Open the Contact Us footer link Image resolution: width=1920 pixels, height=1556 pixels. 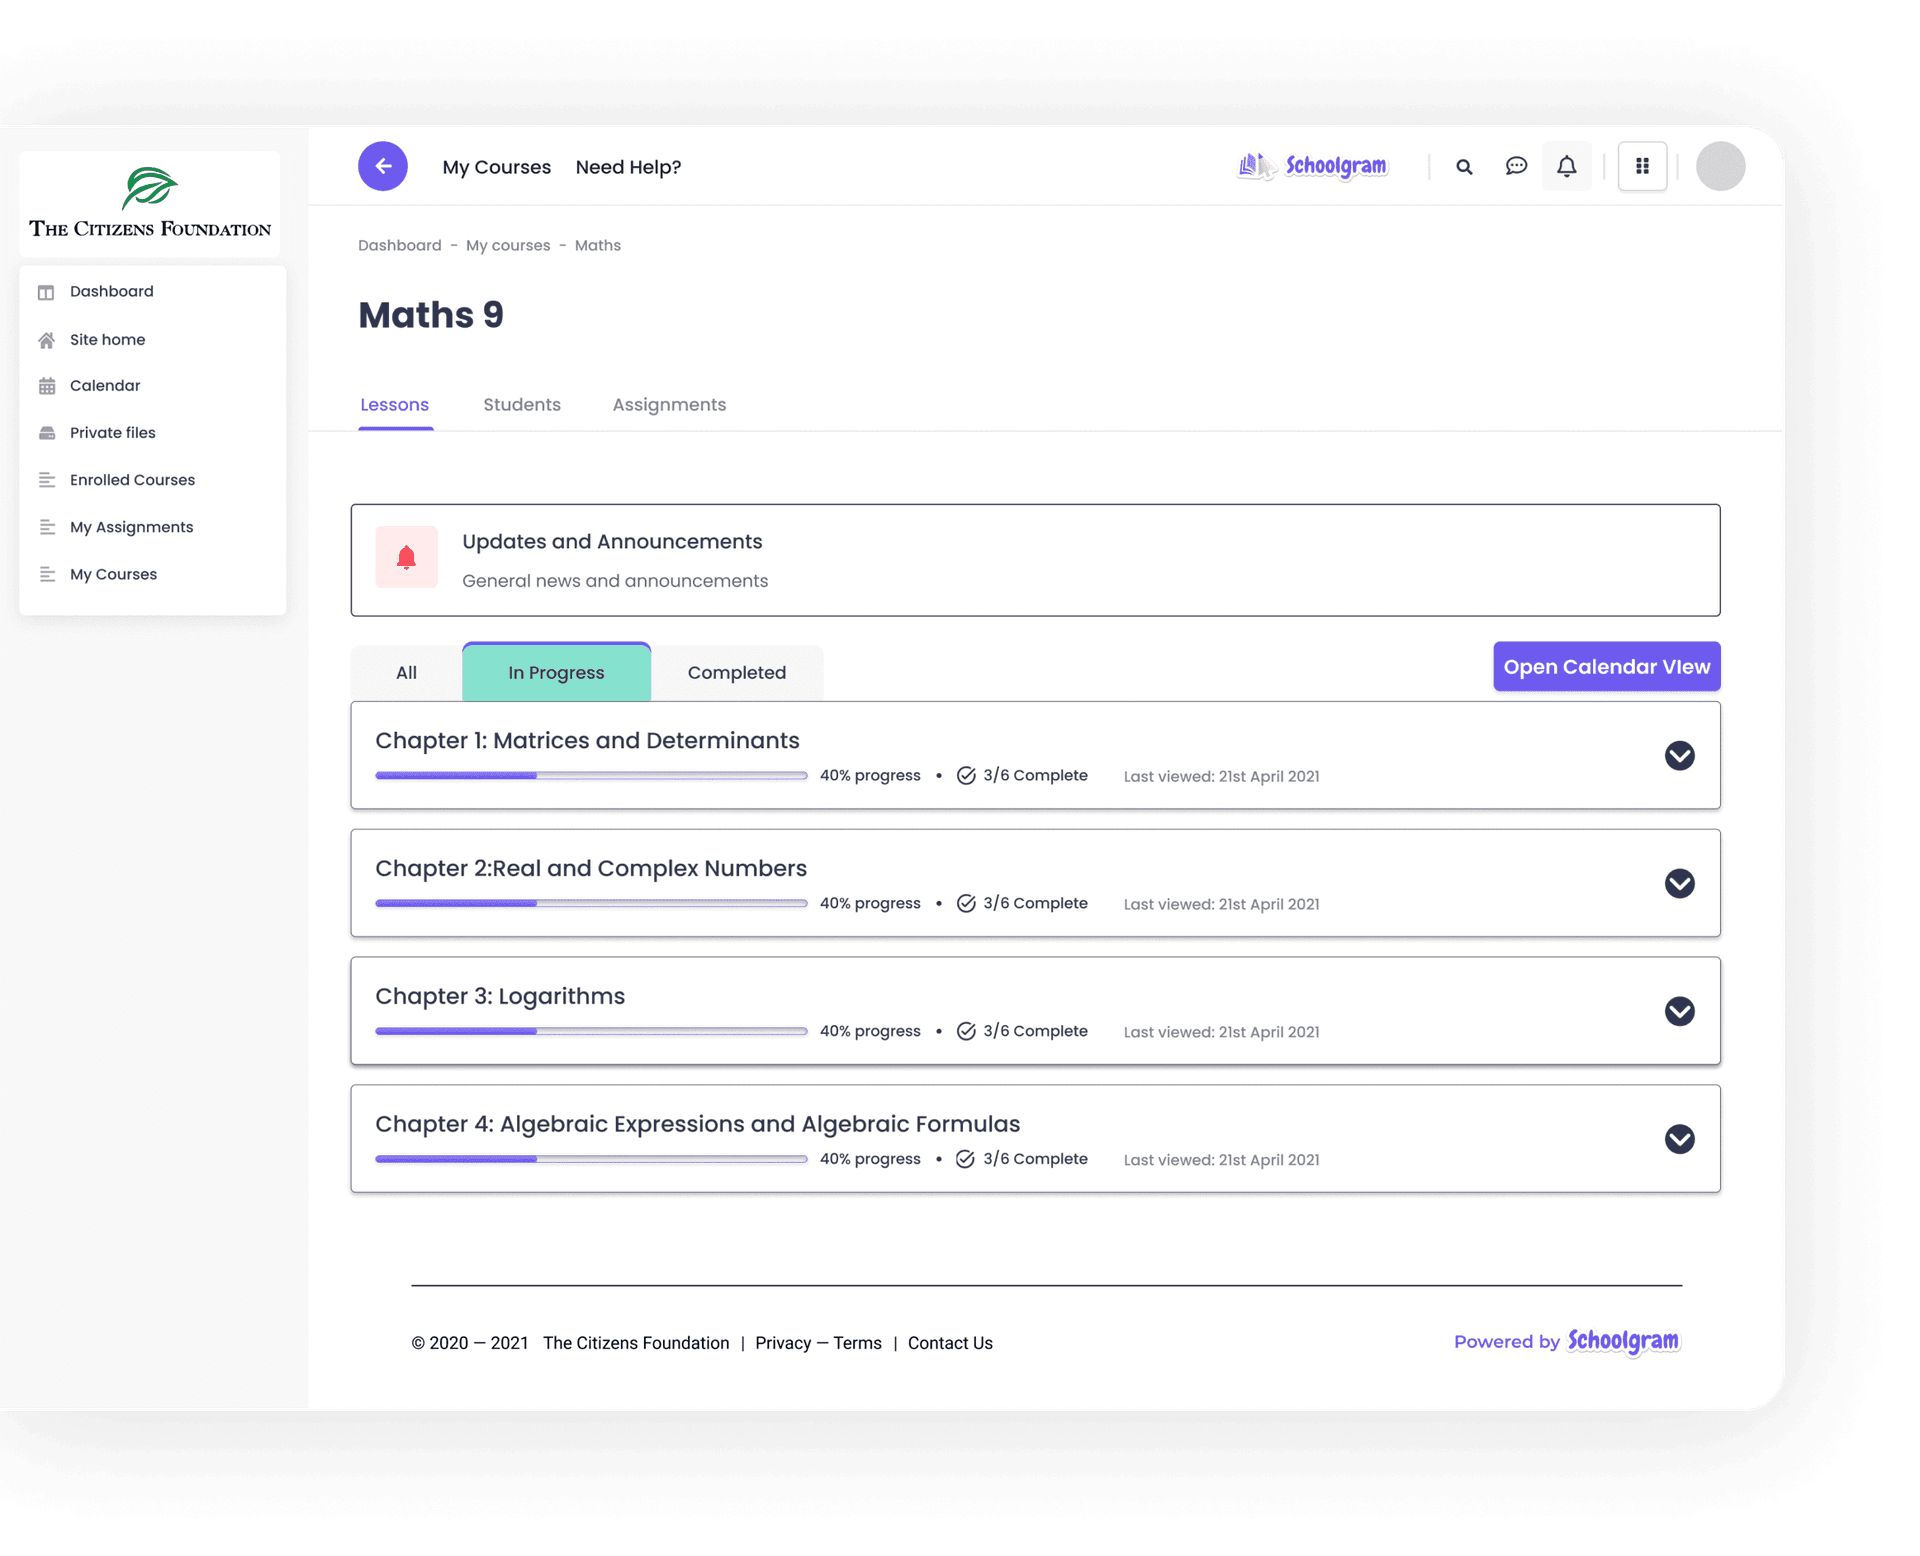coord(949,1343)
